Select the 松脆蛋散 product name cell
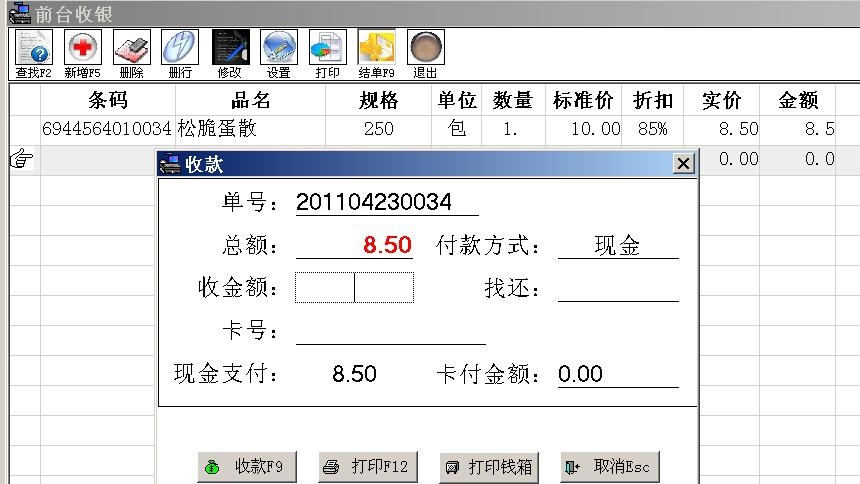Viewport: 860px width, 484px height. click(x=251, y=128)
